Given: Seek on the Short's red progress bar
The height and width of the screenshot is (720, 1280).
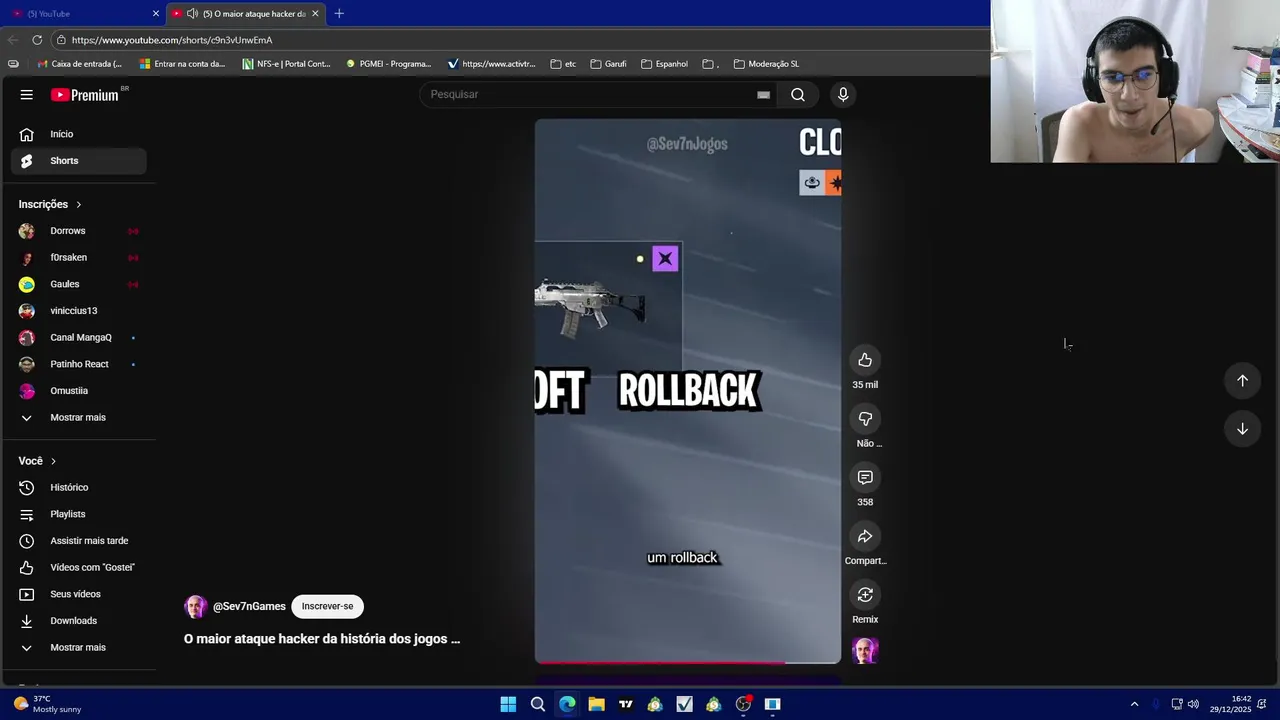Looking at the screenshot, I should [x=688, y=662].
